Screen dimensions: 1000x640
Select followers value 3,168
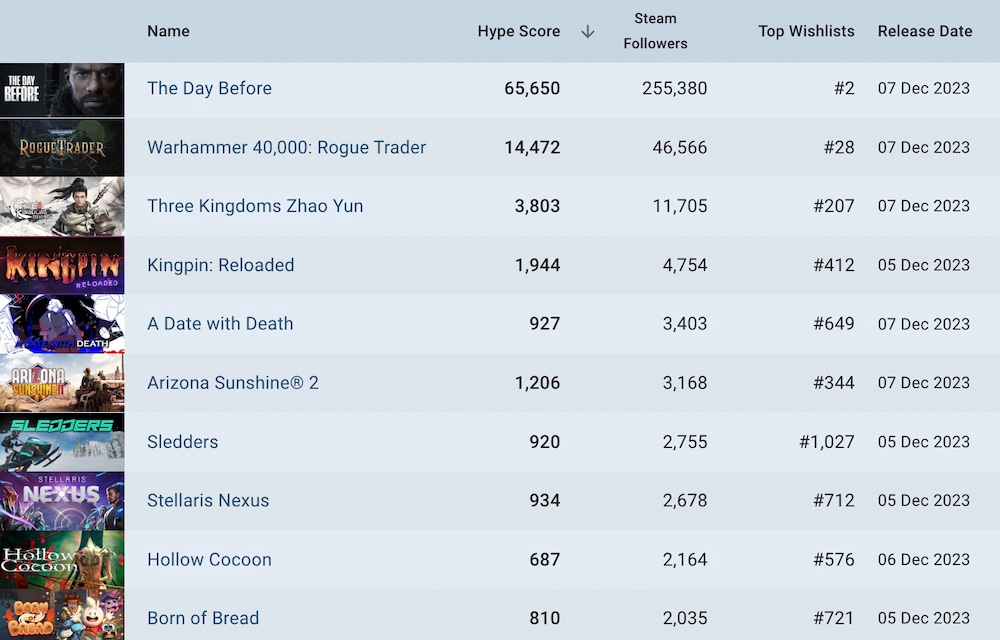[684, 382]
